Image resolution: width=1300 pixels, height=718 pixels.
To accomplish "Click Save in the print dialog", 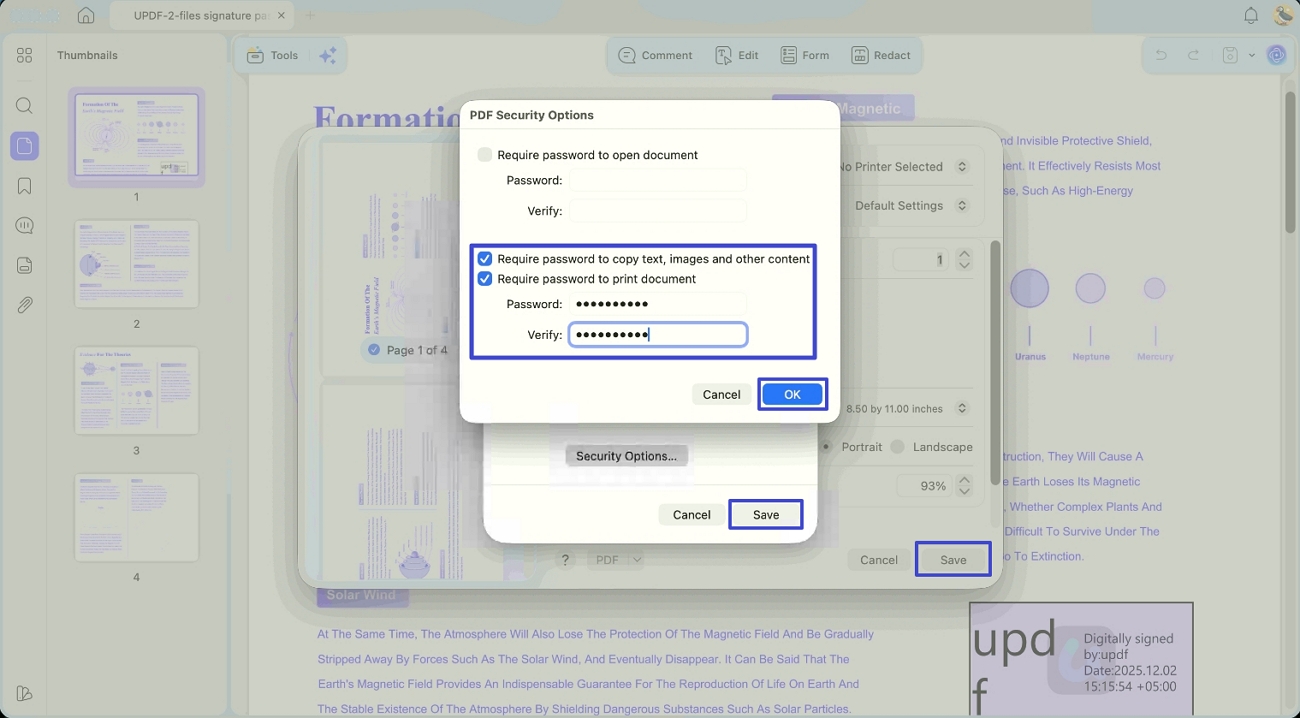I will point(953,560).
